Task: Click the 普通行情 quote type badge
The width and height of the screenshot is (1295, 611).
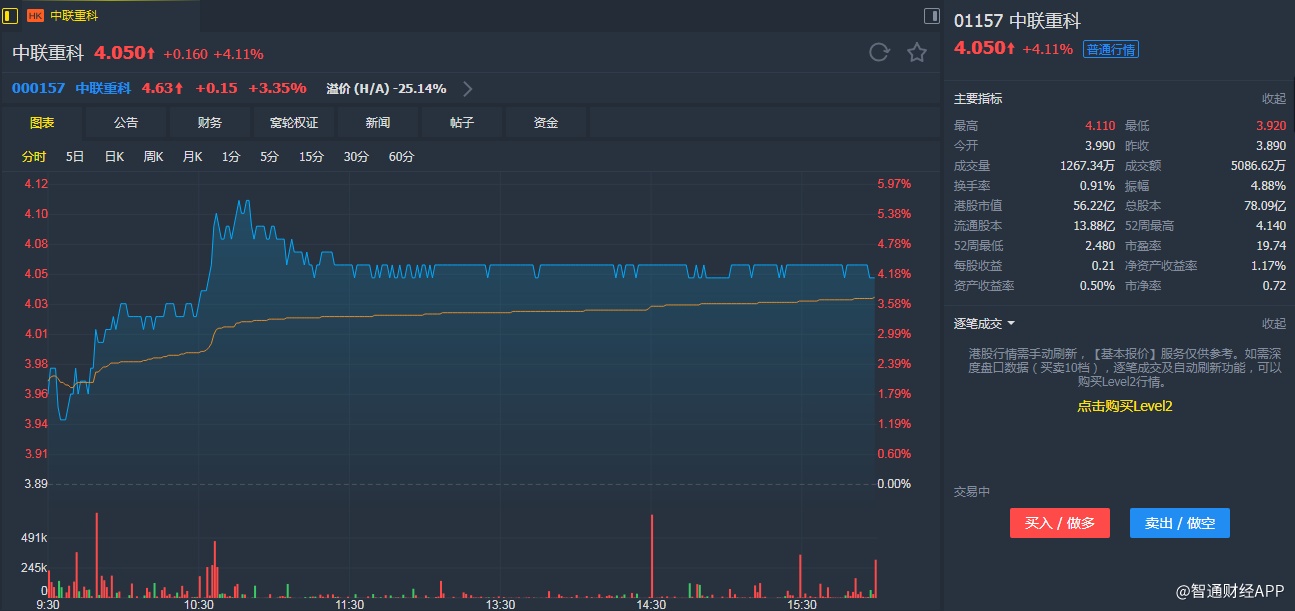Action: point(1110,49)
